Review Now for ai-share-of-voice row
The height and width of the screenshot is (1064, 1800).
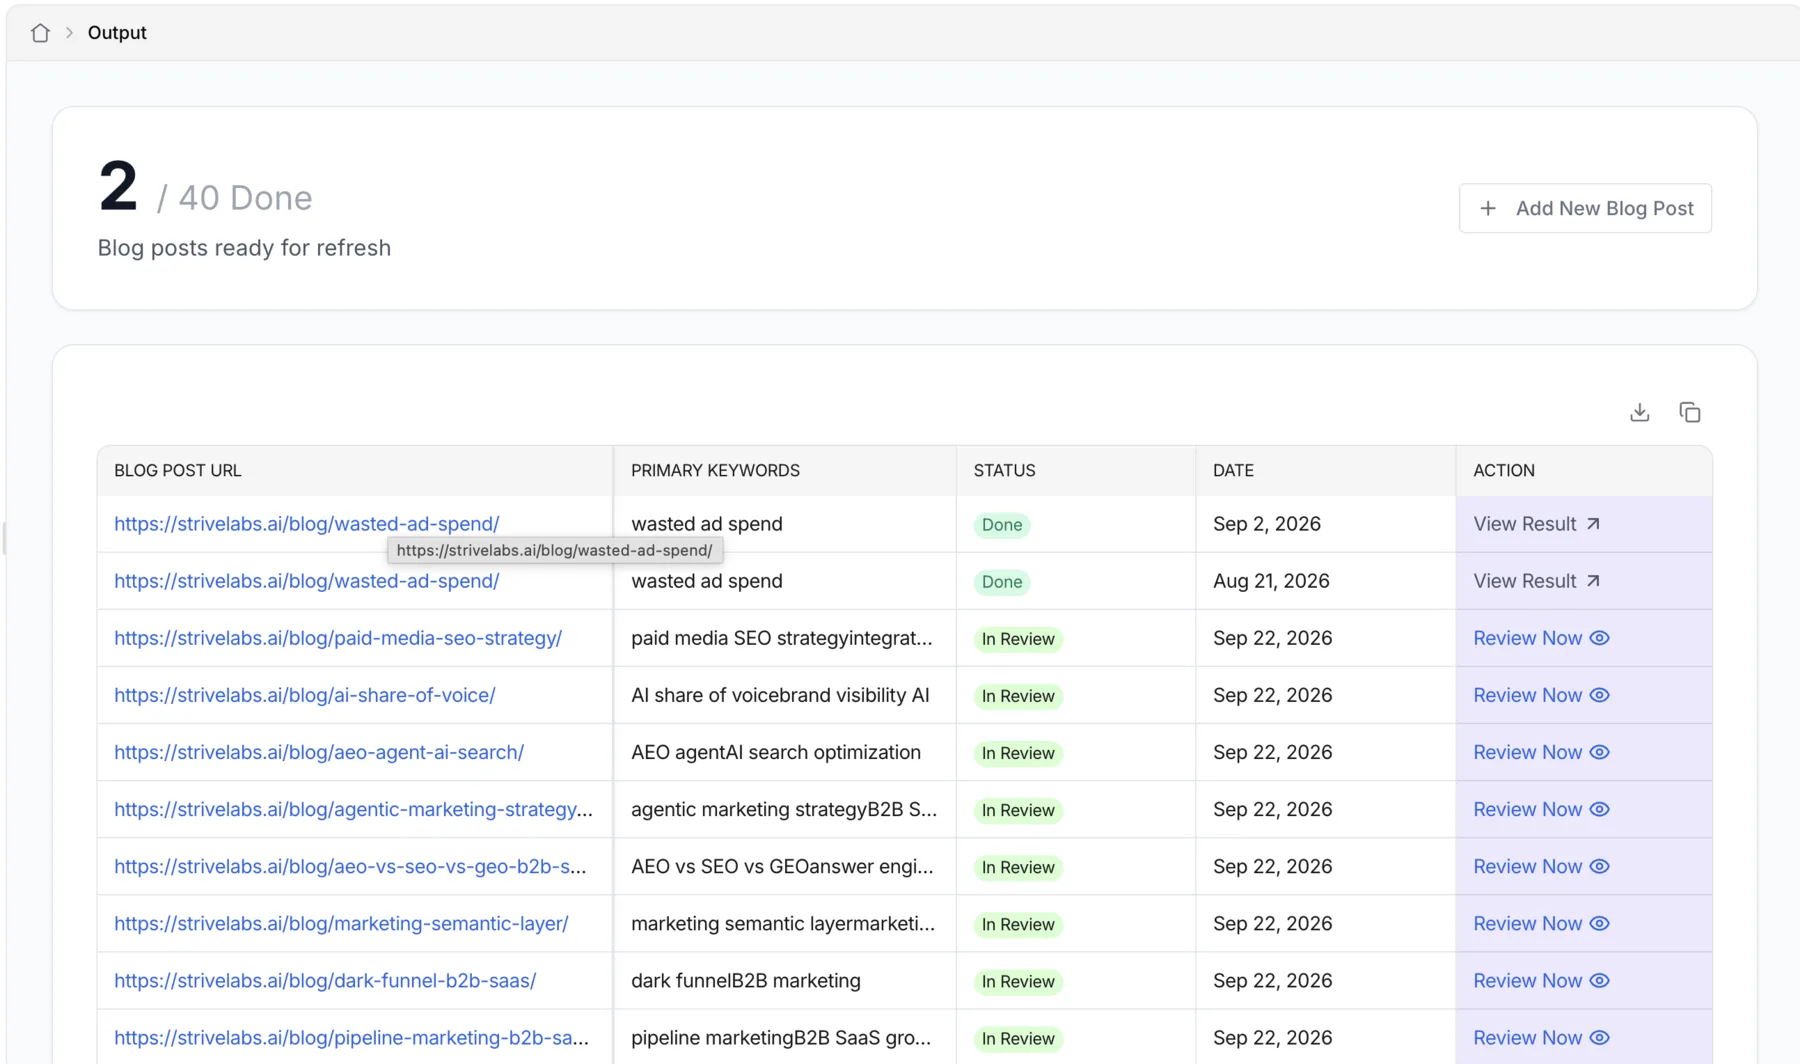(1541, 695)
